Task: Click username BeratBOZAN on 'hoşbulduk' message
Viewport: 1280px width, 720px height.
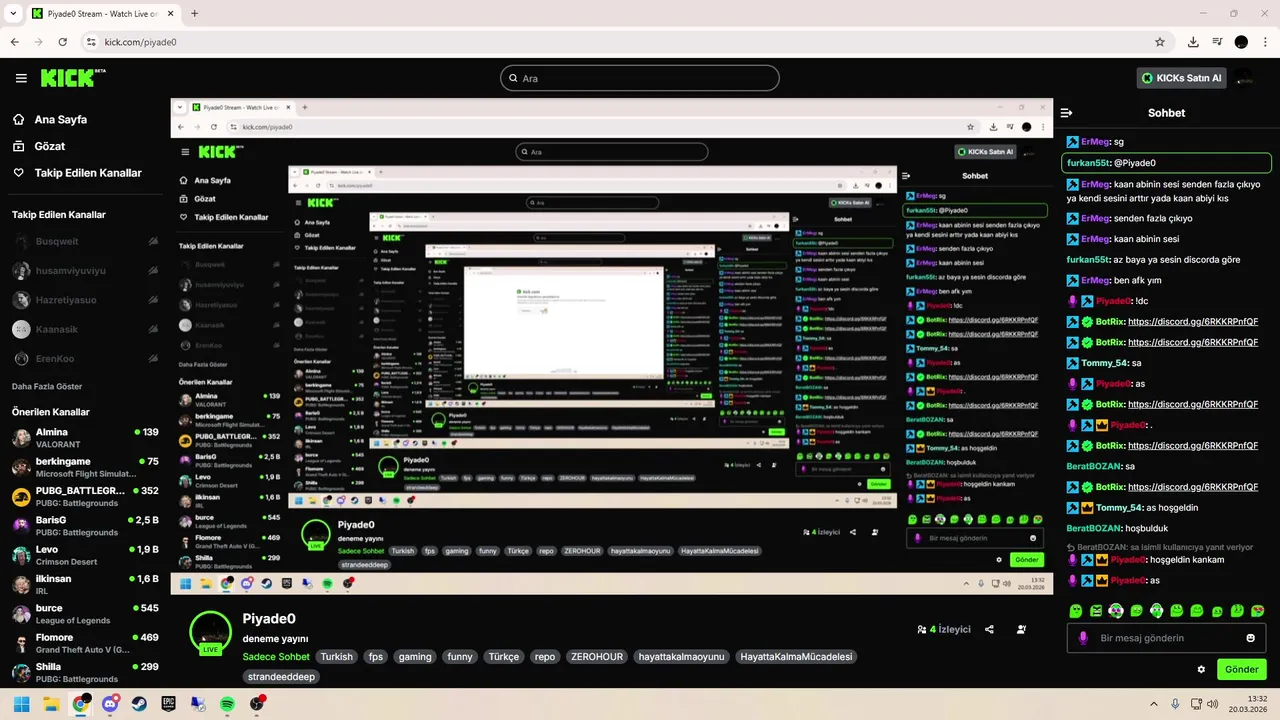Action: tap(1095, 528)
